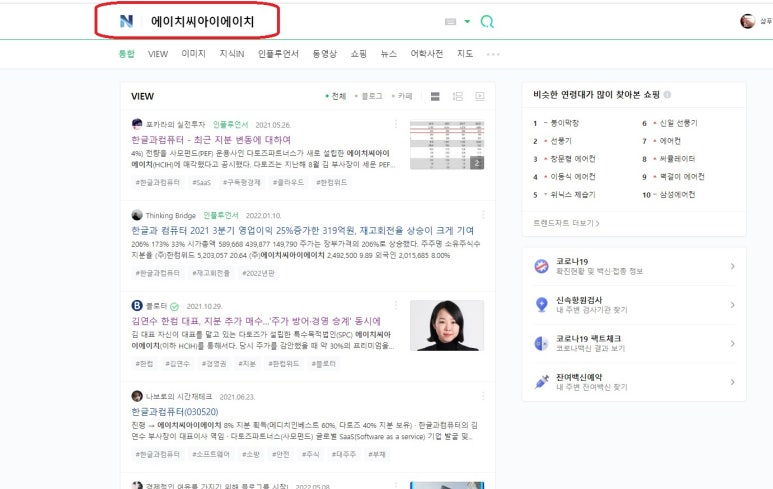The width and height of the screenshot is (773, 489).
Task: Open the 지도 tab
Action: [x=464, y=54]
